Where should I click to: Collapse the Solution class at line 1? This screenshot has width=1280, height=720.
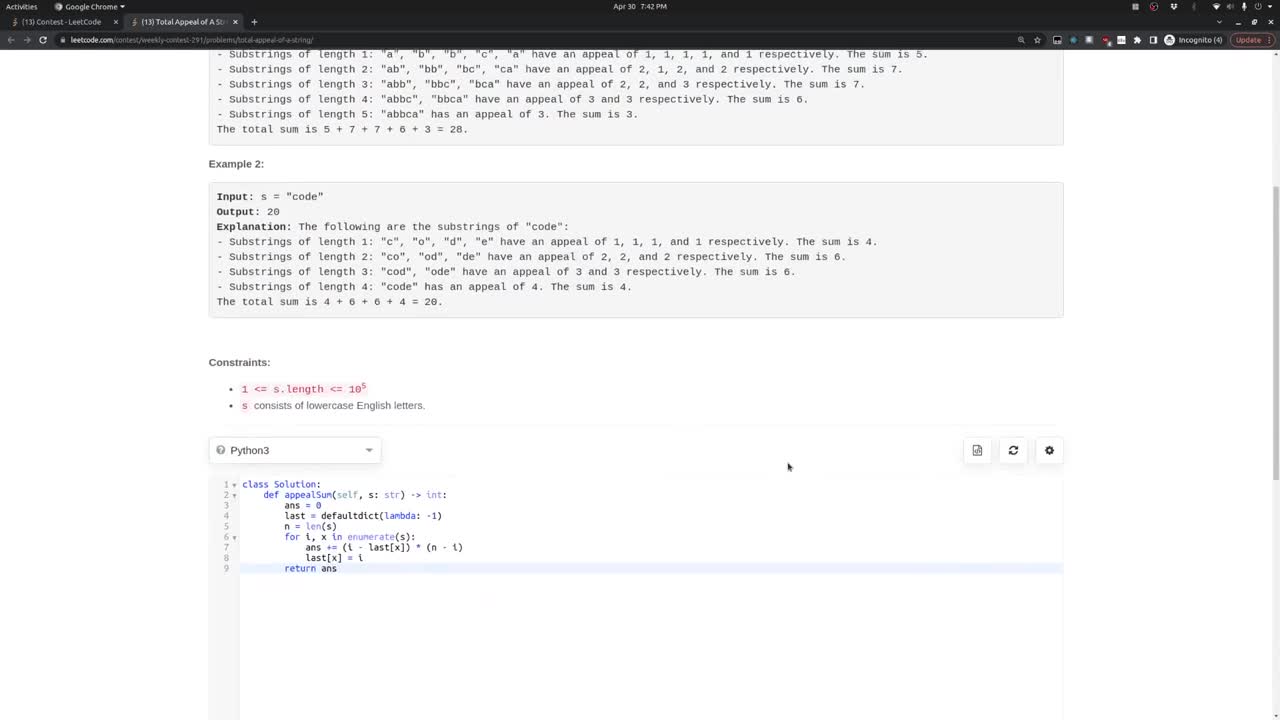click(x=234, y=484)
